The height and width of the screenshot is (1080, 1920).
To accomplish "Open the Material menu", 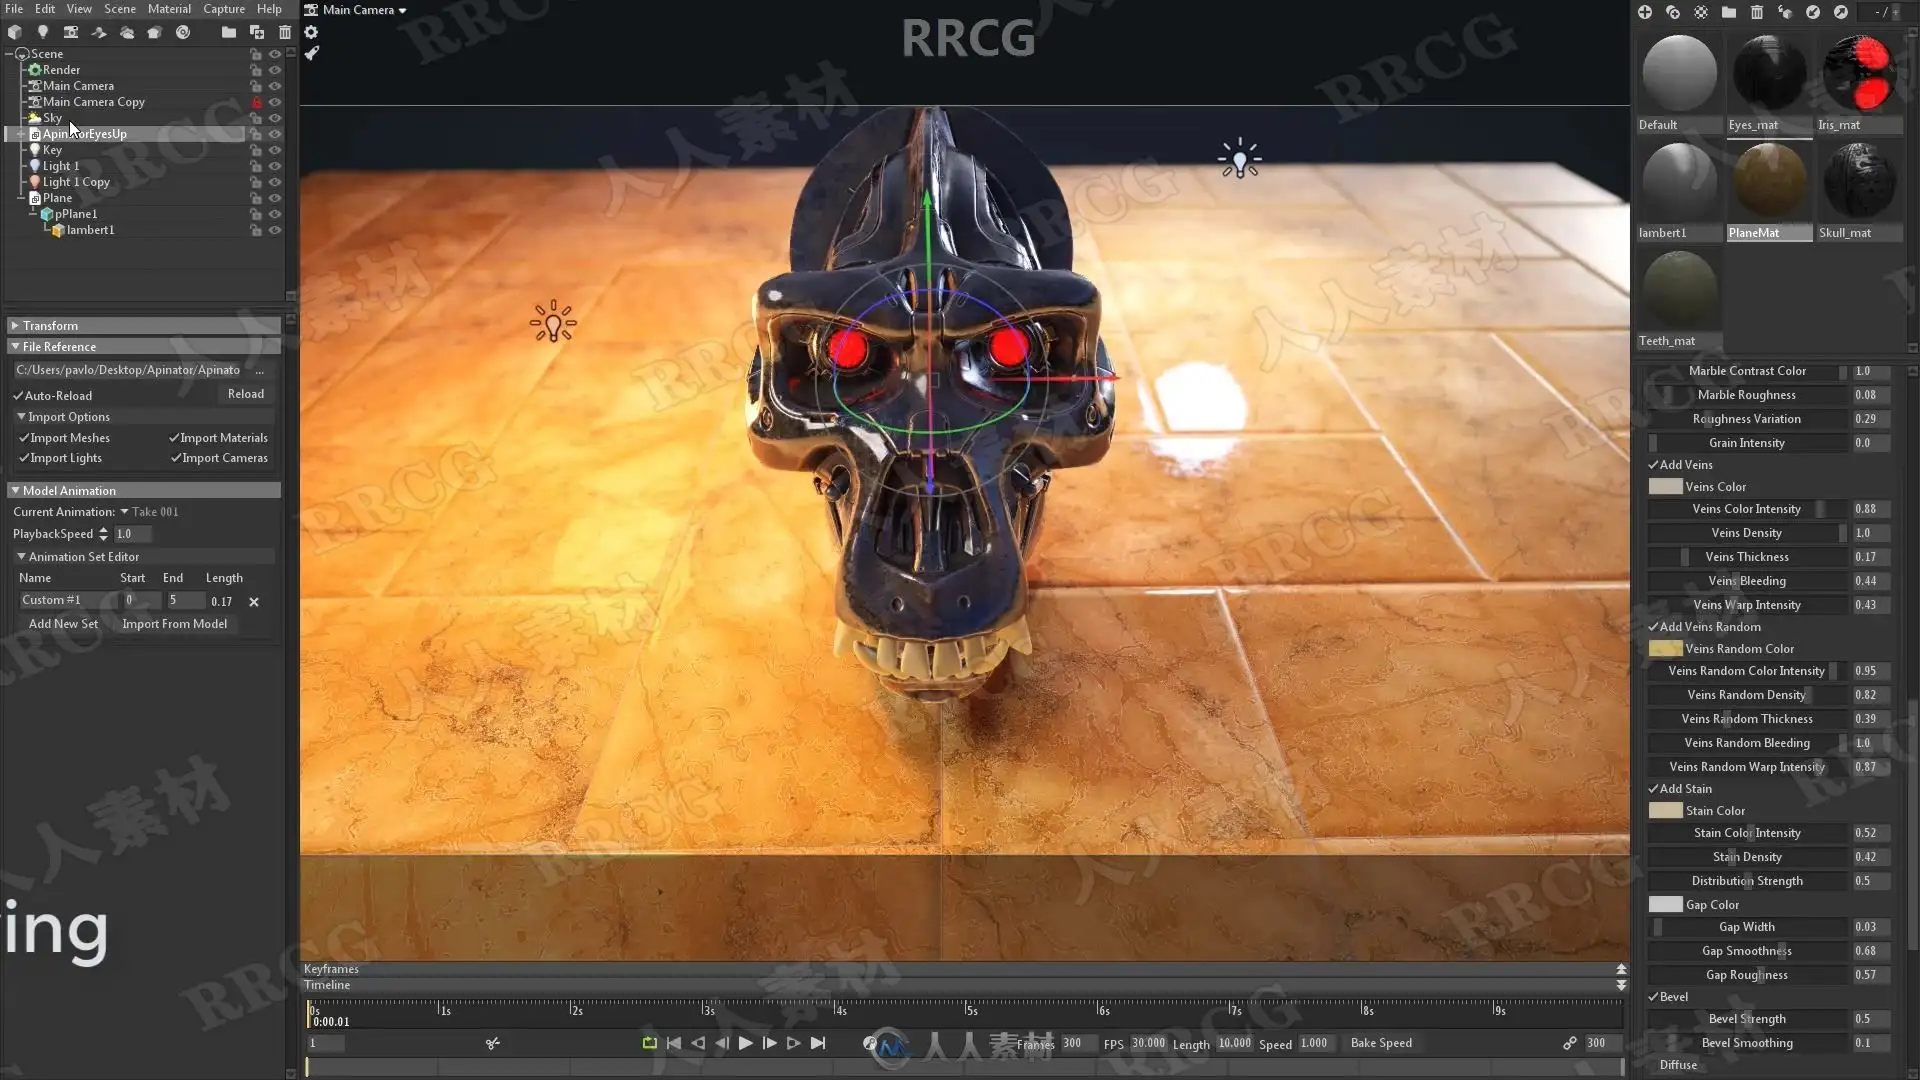I will (169, 9).
